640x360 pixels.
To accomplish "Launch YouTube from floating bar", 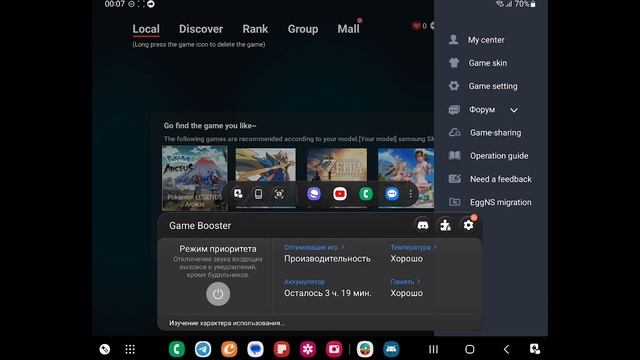I will click(340, 193).
